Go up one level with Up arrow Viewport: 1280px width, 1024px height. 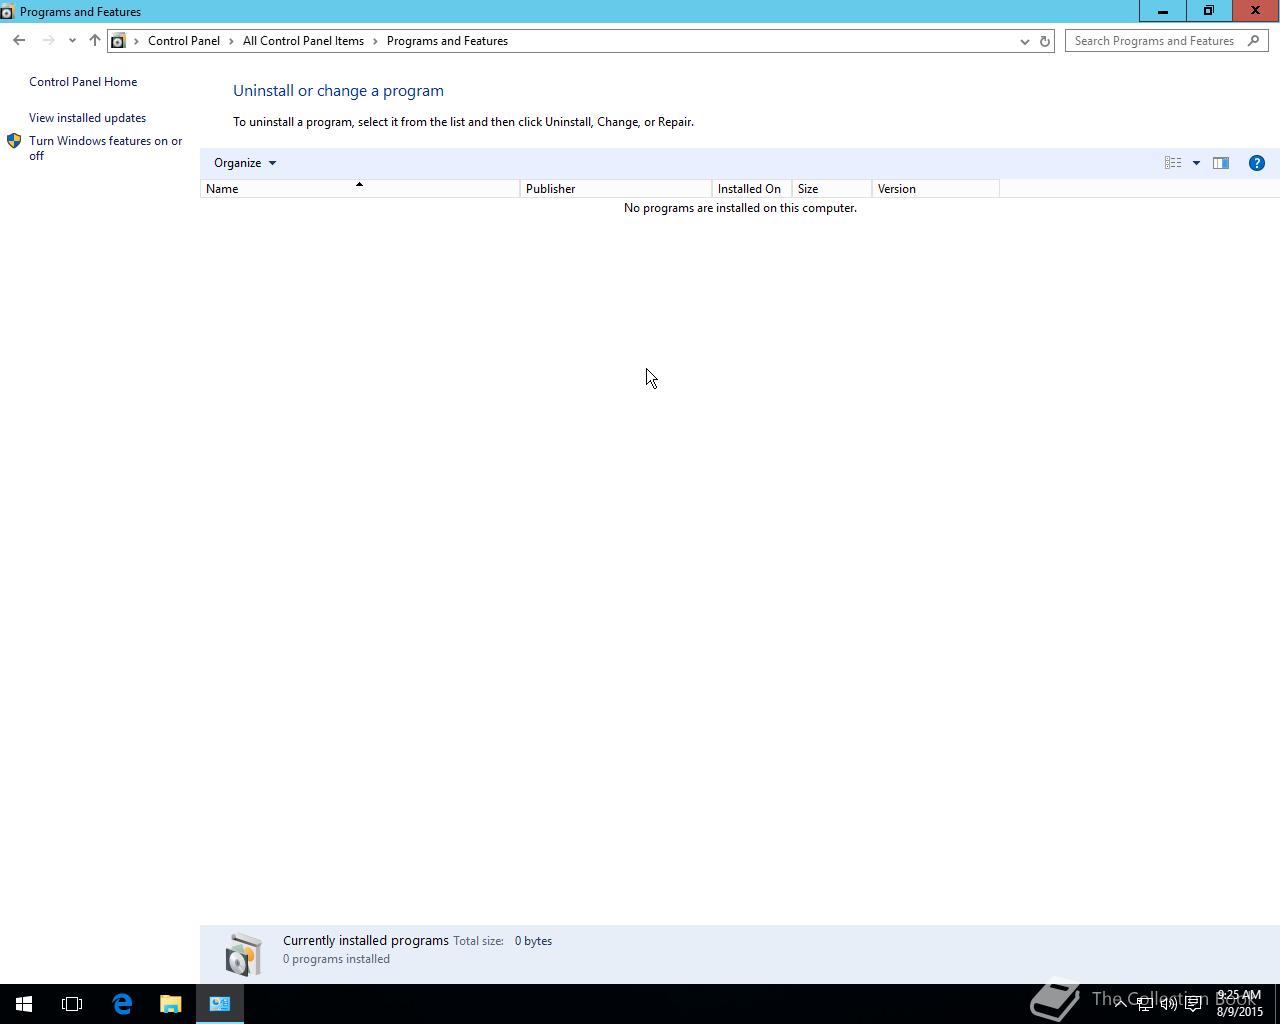[95, 41]
